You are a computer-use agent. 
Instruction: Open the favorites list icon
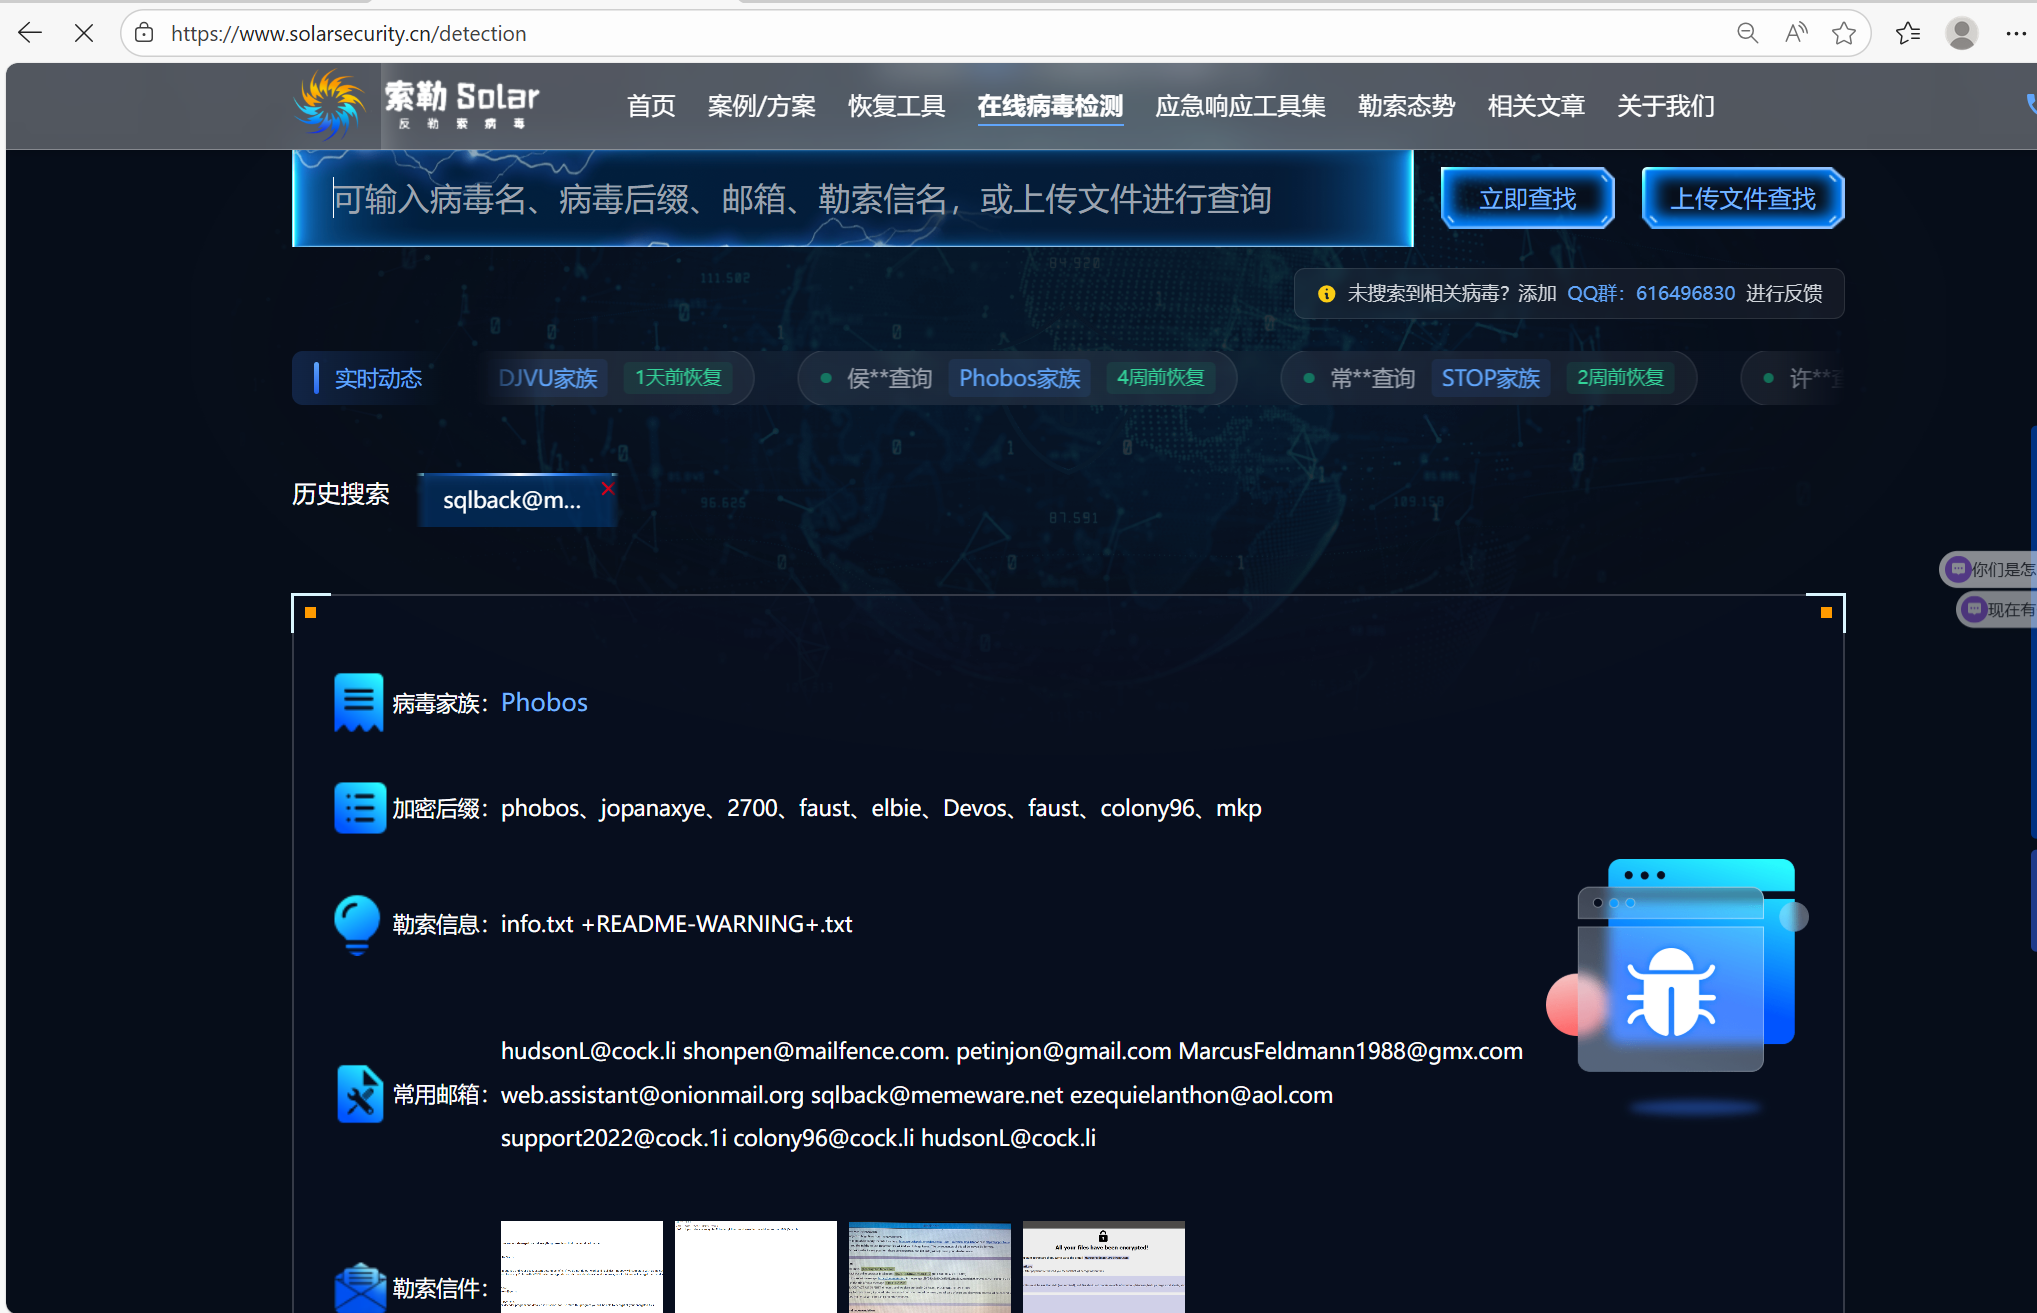pos(1907,33)
